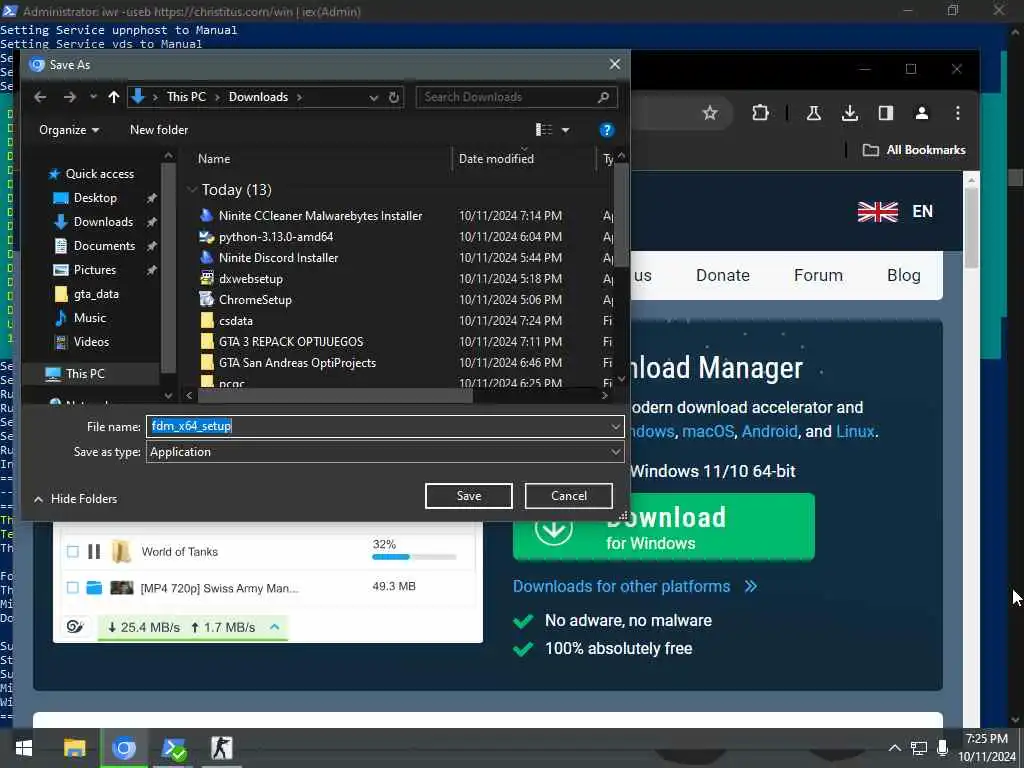Collapse the Today (13) group
1024x768 pixels.
pyautogui.click(x=192, y=190)
